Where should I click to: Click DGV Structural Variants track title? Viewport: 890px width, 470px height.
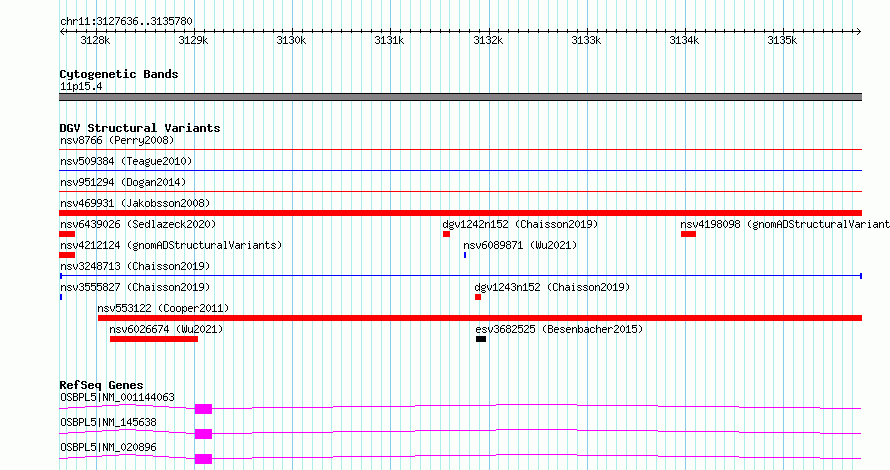coord(140,128)
